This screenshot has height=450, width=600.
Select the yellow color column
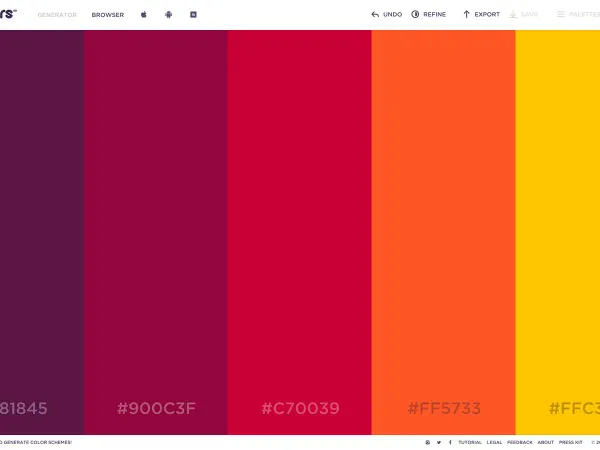[x=558, y=232]
